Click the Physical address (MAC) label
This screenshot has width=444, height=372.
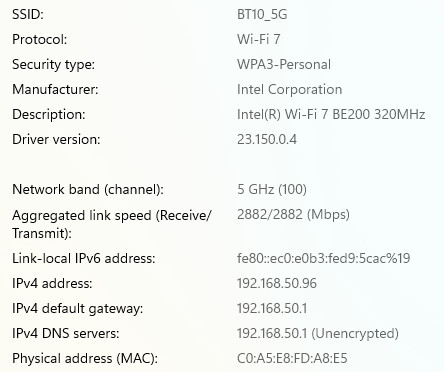(x=85, y=358)
